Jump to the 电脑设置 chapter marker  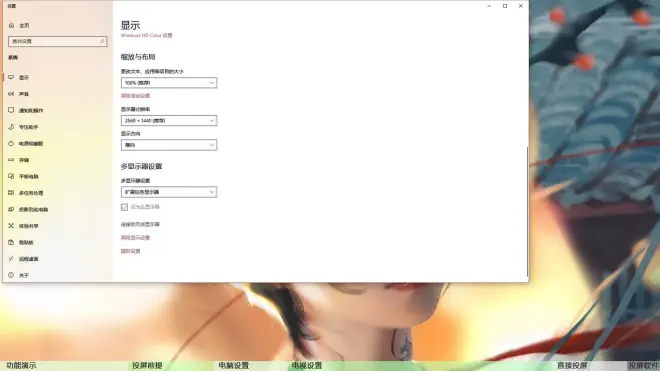[x=234, y=366]
